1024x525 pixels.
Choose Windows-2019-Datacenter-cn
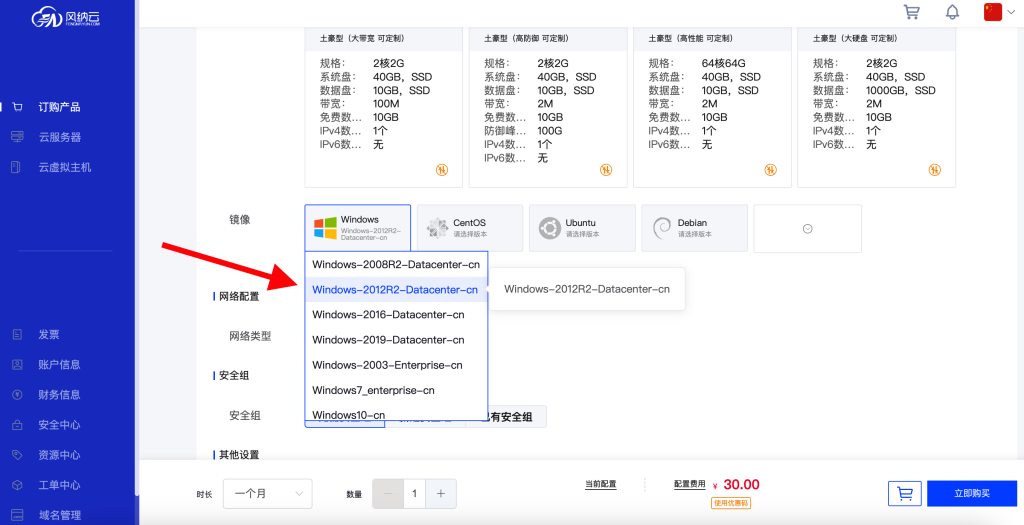[396, 340]
